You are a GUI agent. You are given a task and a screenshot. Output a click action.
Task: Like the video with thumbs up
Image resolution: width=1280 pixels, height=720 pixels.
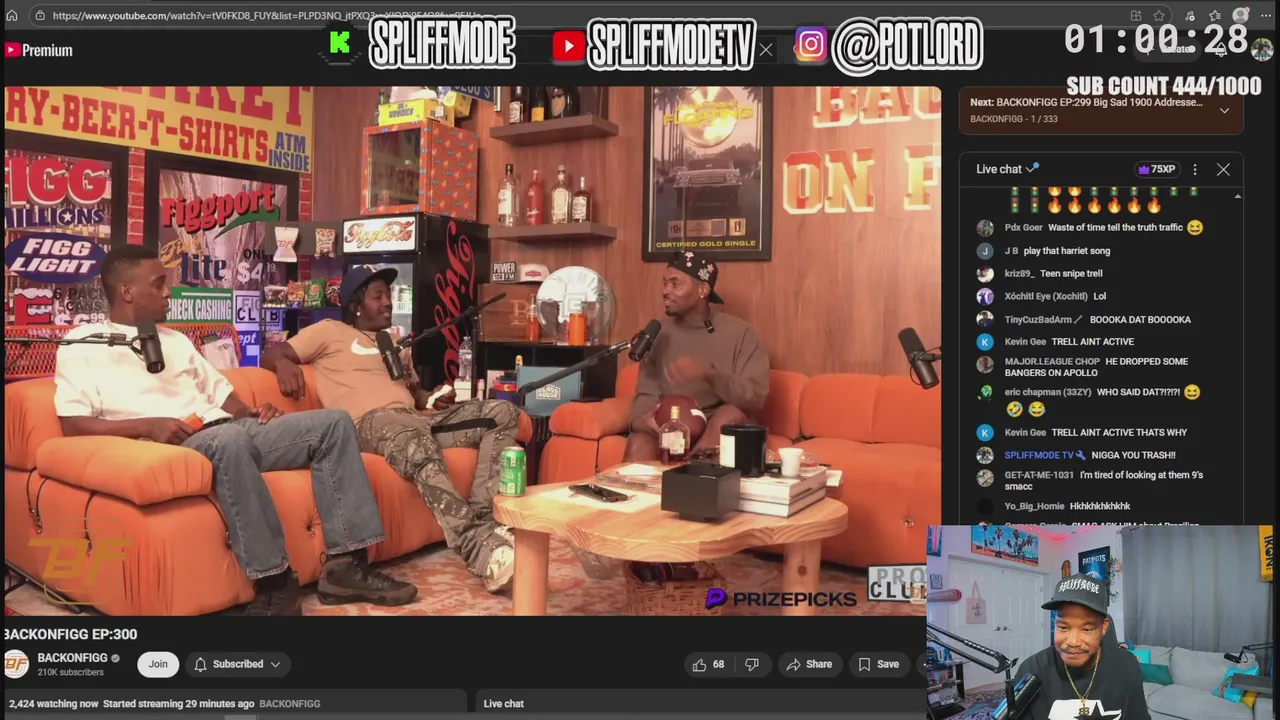pos(708,664)
